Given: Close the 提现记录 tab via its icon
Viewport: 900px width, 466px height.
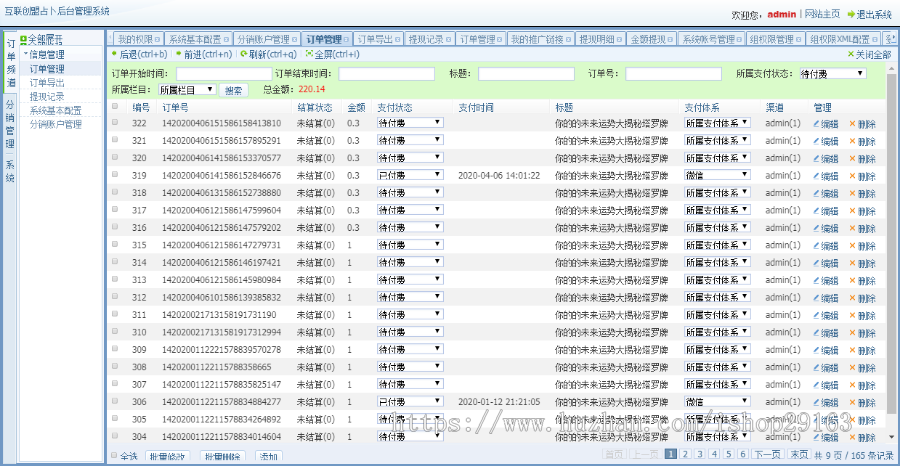Looking at the screenshot, I should (x=448, y=40).
